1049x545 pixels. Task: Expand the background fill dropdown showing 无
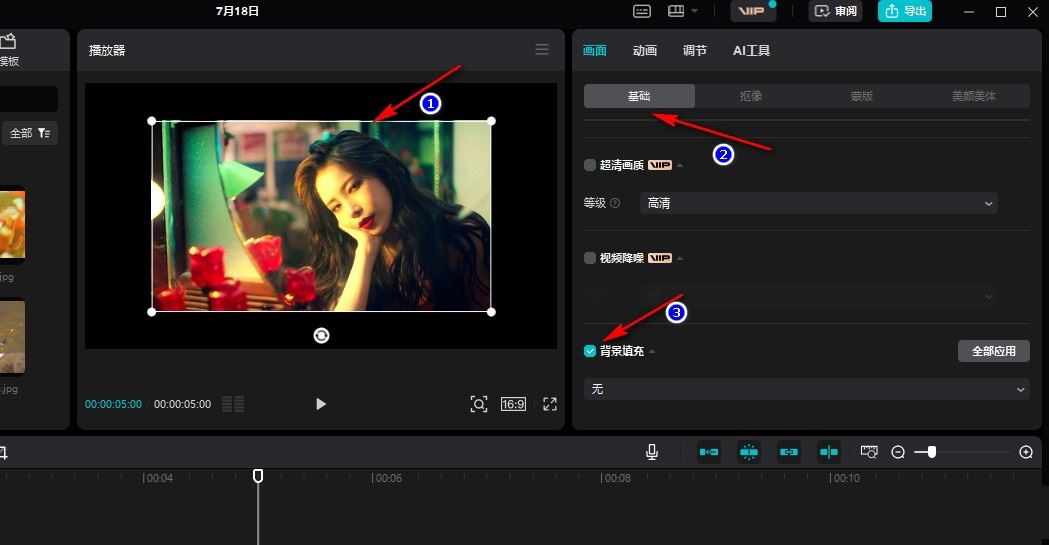tap(806, 389)
